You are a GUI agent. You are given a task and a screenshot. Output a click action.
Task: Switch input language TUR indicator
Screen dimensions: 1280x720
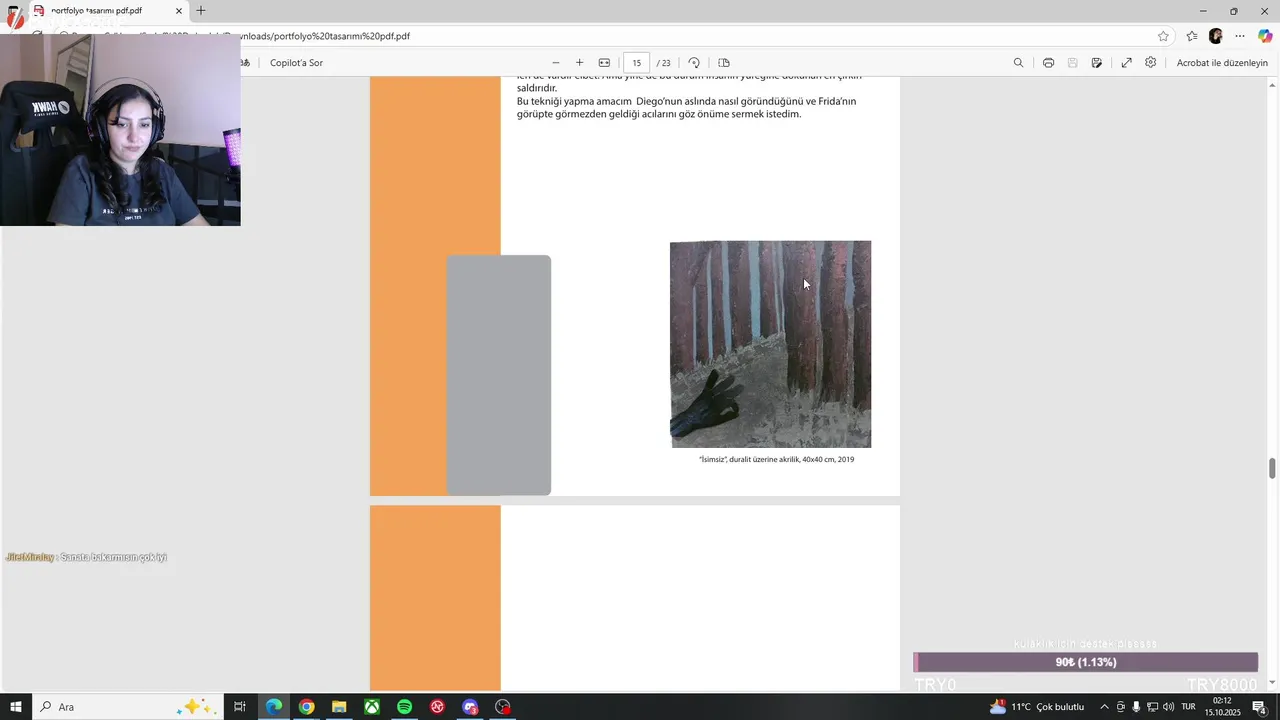(x=1188, y=707)
